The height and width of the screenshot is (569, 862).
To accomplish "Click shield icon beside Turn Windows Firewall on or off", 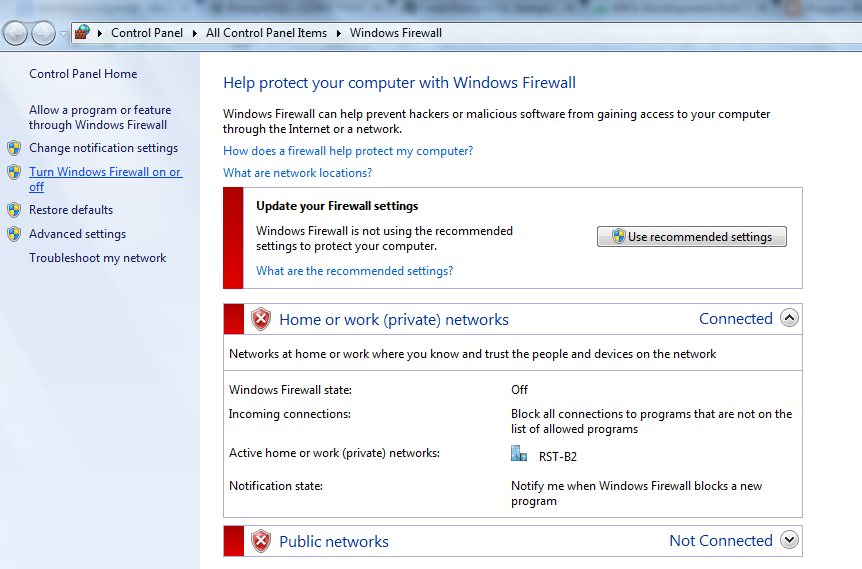I will (x=14, y=172).
